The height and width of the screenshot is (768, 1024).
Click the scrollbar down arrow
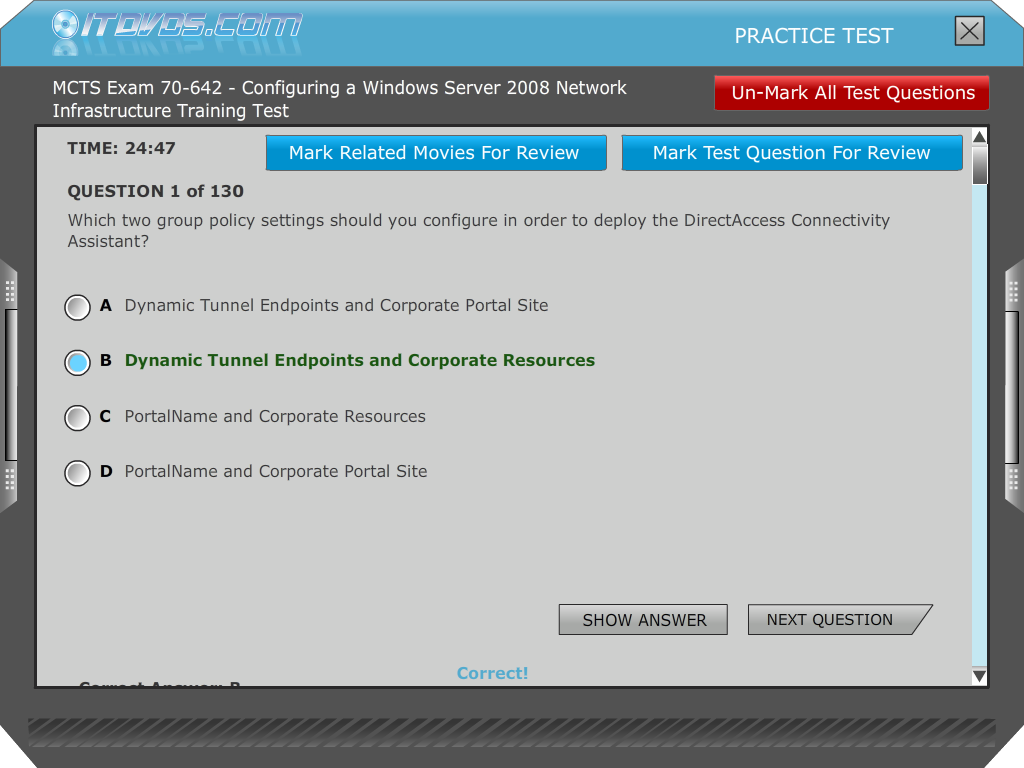click(979, 676)
